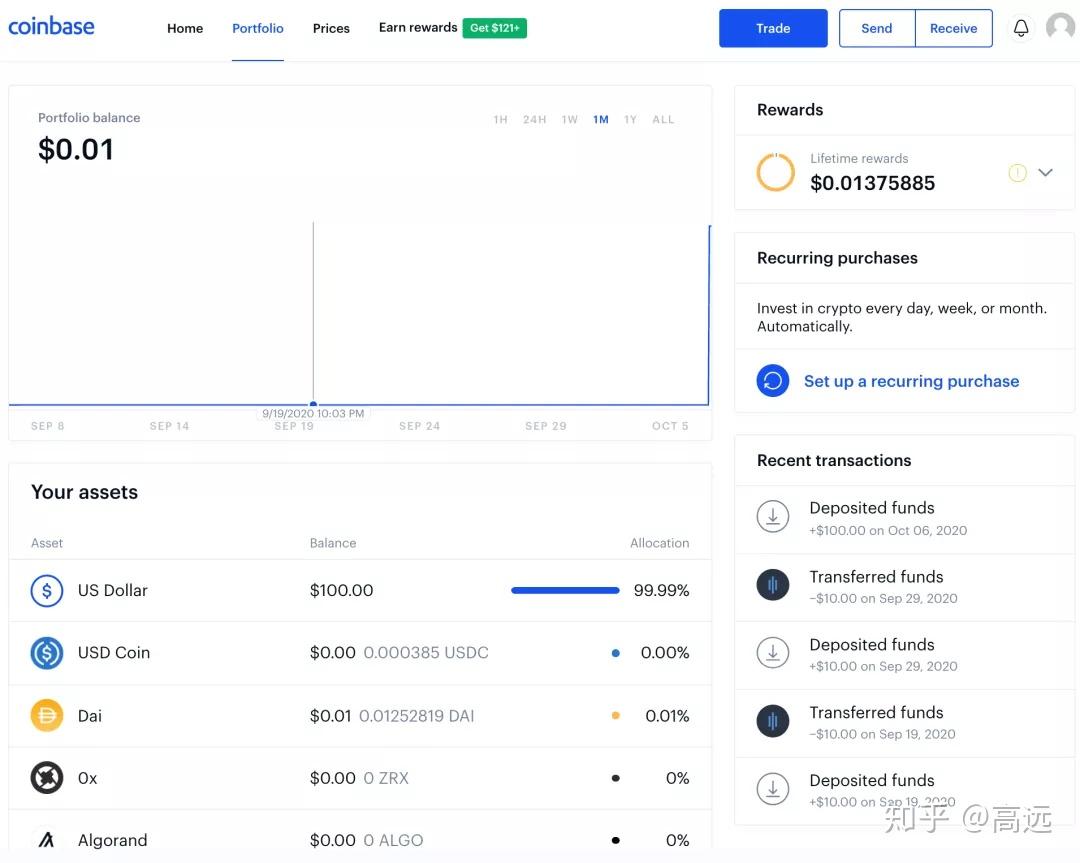Click the Dai orange allocation dot

click(616, 716)
